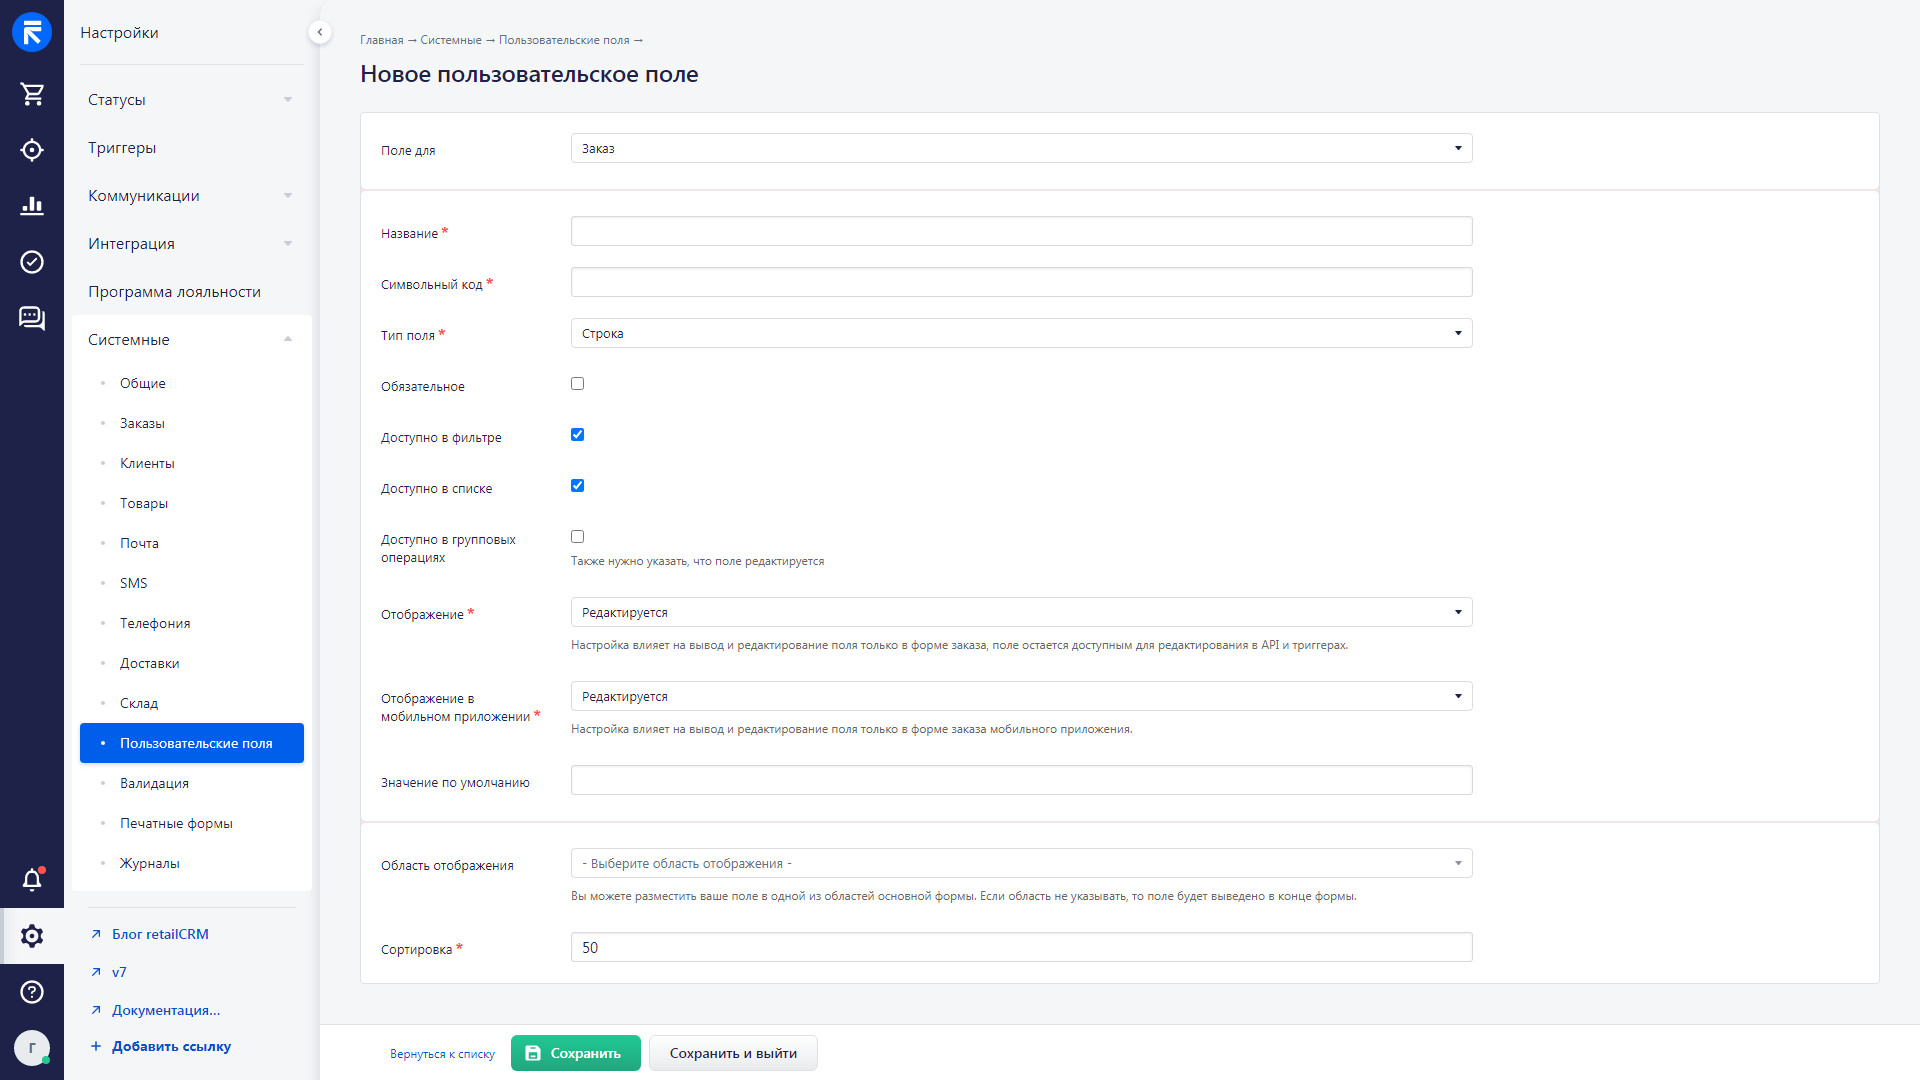Open Валидация settings menu item

(x=154, y=784)
